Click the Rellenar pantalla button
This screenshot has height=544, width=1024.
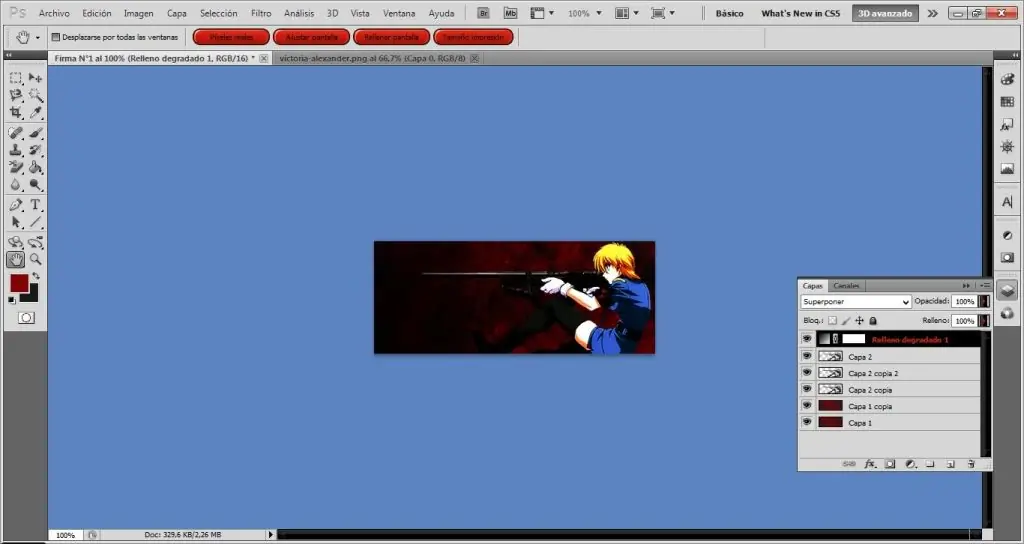[x=392, y=37]
